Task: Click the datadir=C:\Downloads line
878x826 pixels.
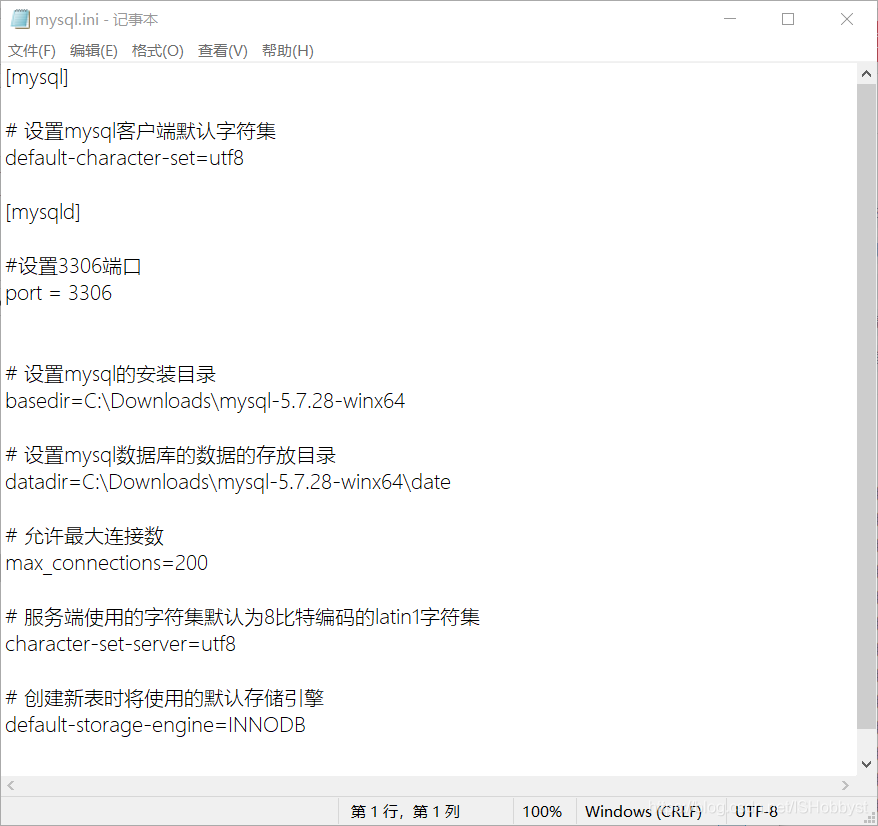Action: (x=228, y=482)
